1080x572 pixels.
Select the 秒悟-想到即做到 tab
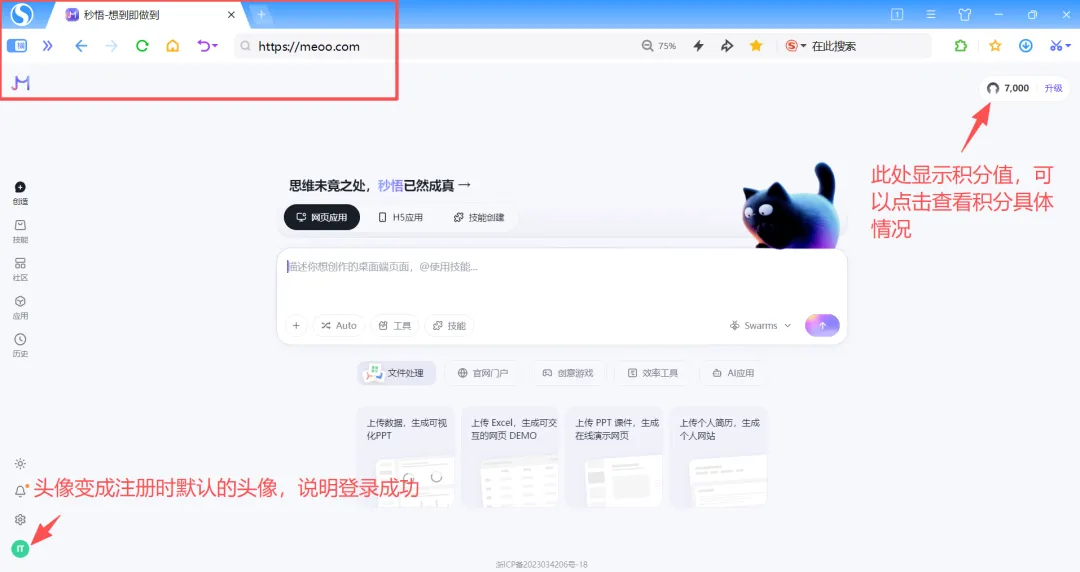coord(121,14)
